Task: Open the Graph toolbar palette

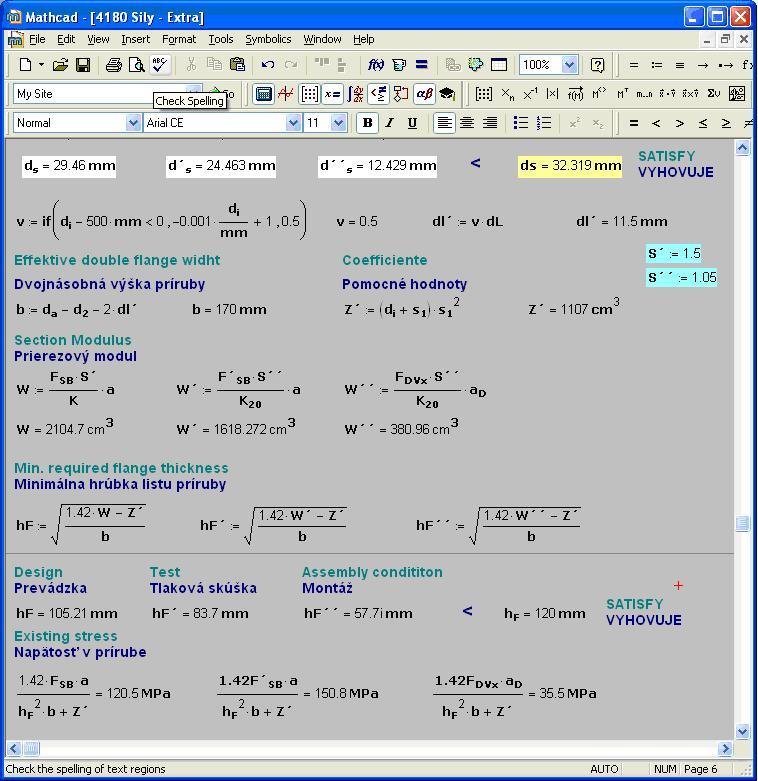Action: [286, 94]
